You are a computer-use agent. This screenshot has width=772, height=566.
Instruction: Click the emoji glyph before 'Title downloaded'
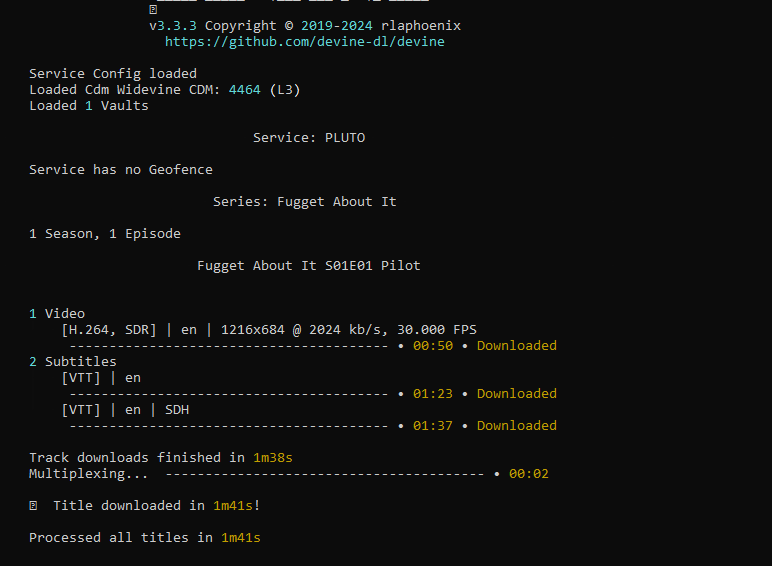pos(33,505)
